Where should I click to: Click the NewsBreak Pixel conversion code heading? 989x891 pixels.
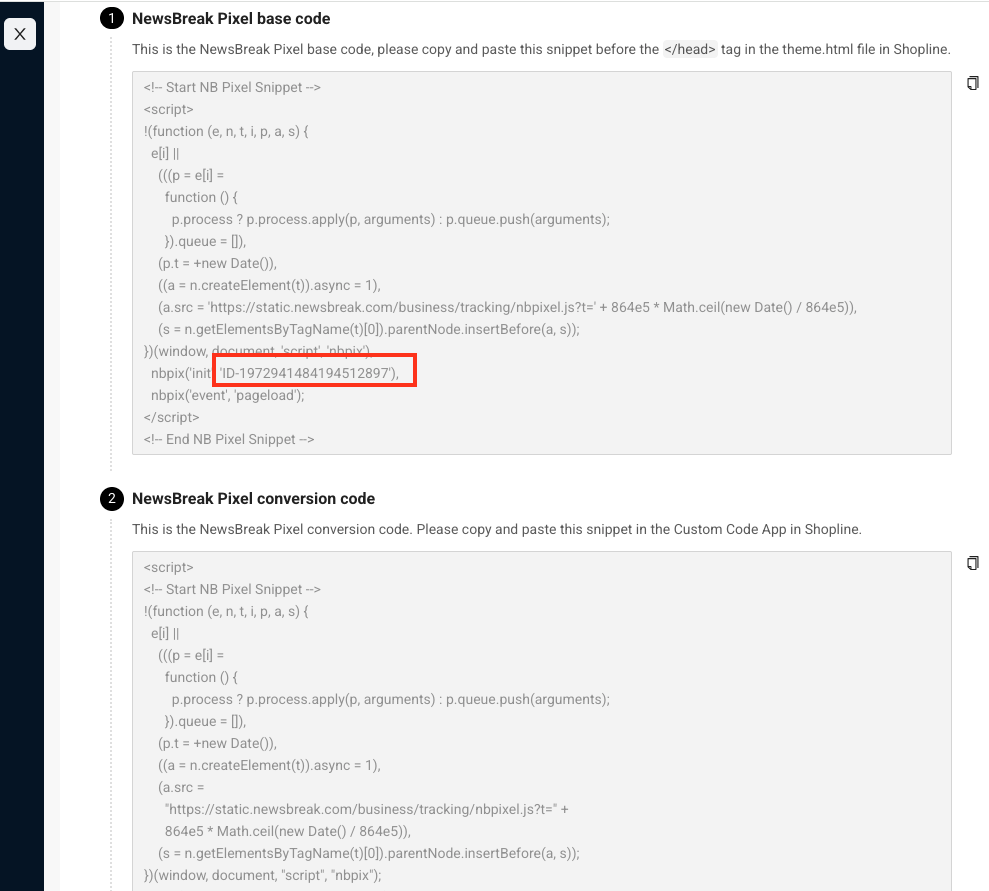pos(253,499)
